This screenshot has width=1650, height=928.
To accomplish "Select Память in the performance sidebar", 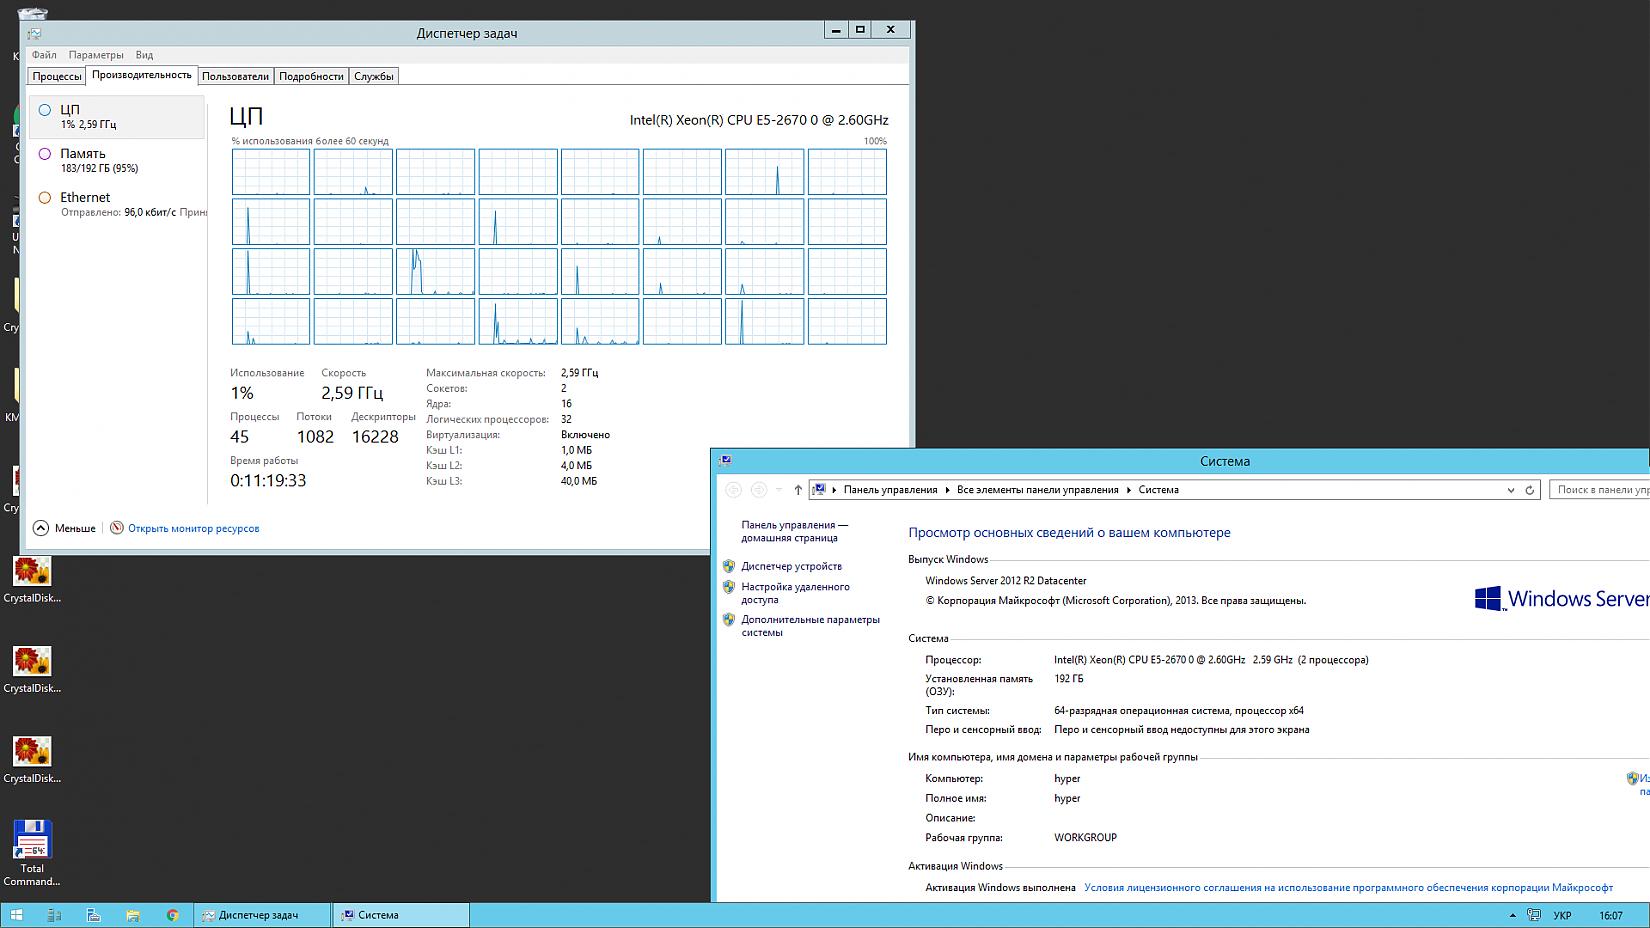I will (x=83, y=154).
